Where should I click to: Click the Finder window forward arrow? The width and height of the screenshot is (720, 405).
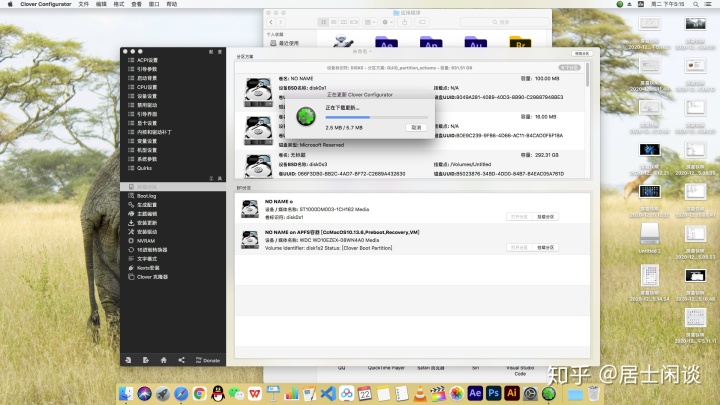pyautogui.click(x=281, y=22)
